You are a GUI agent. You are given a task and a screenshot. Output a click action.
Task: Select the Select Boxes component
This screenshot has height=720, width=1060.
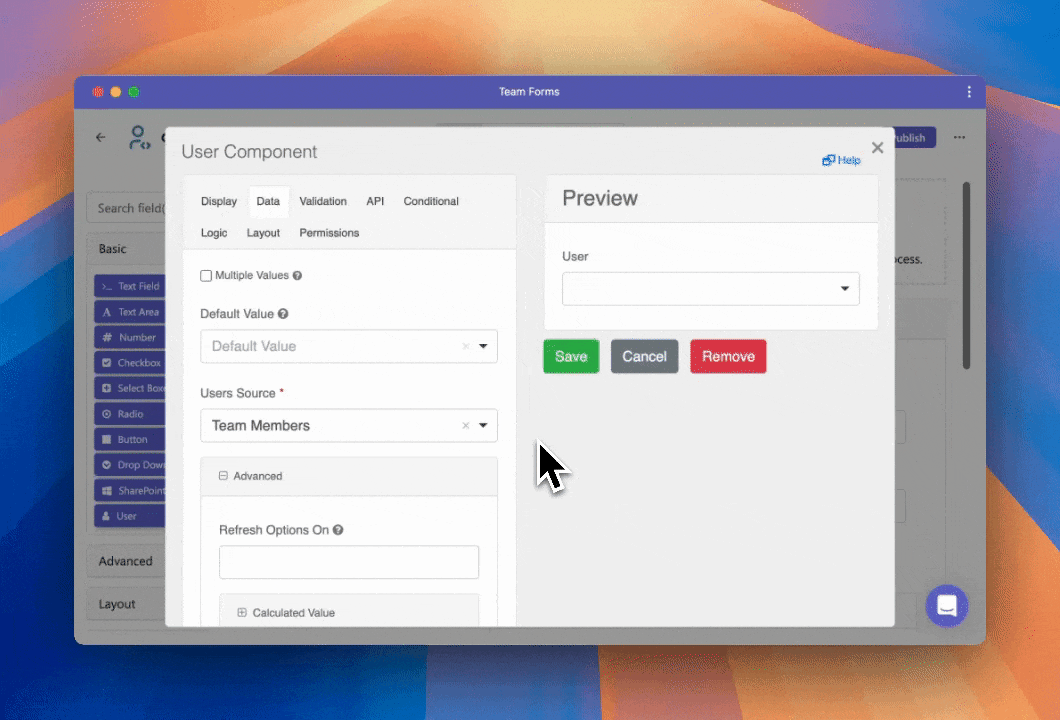pyautogui.click(x=130, y=389)
